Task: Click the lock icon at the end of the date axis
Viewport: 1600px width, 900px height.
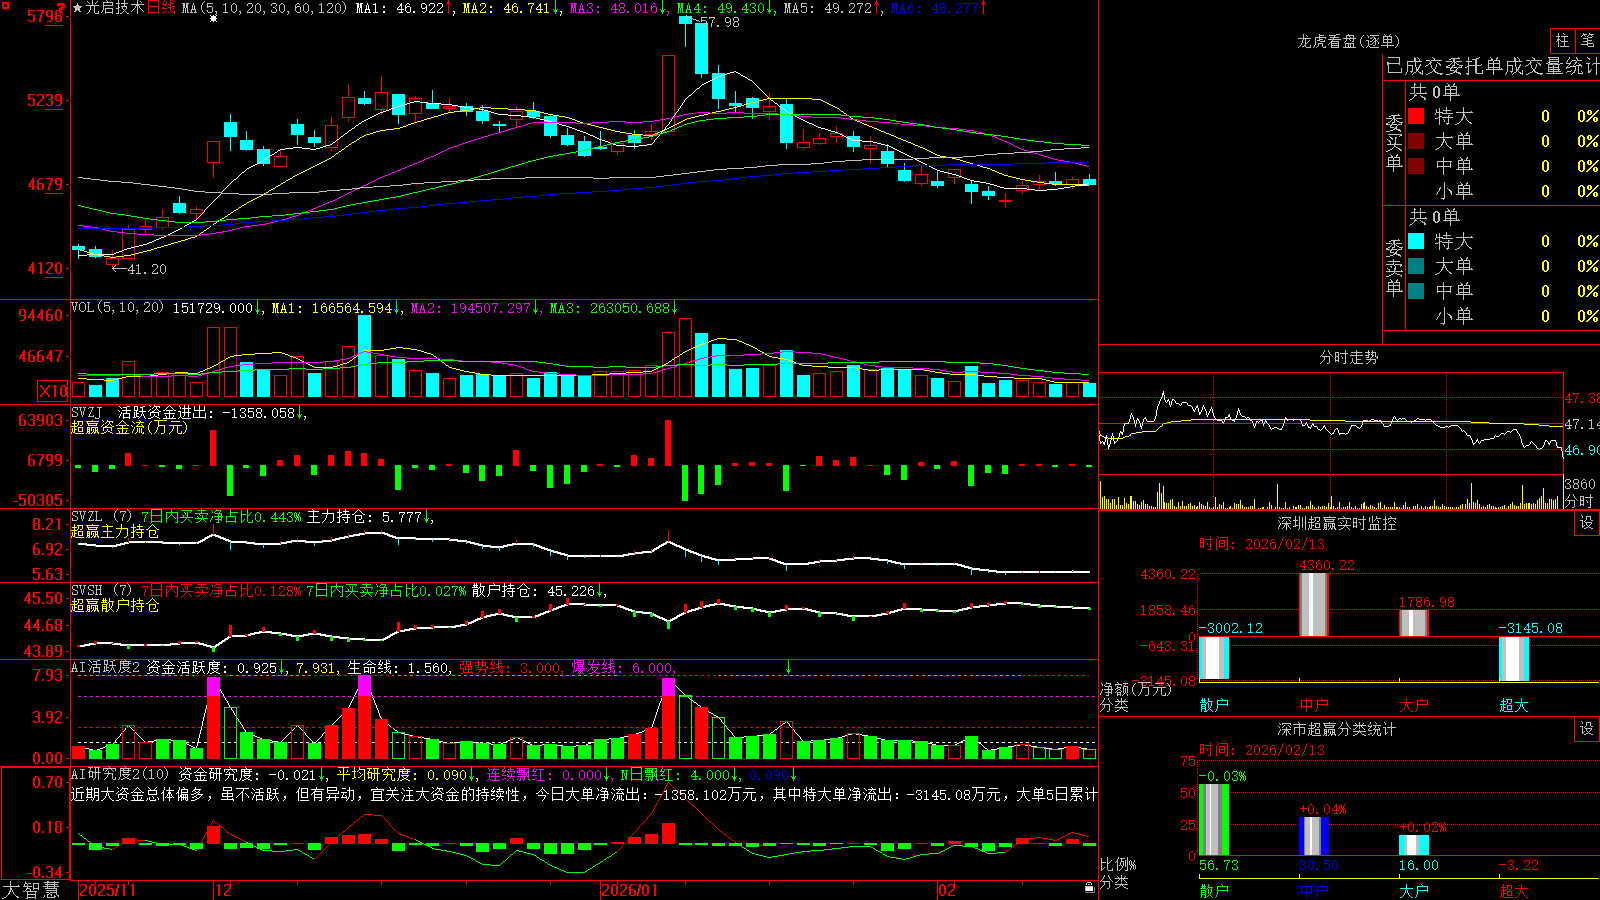Action: click(x=1089, y=888)
